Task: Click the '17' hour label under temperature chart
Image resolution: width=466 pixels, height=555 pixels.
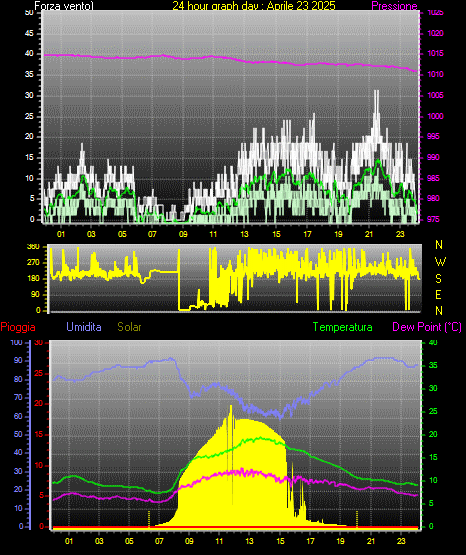Action: [310, 541]
